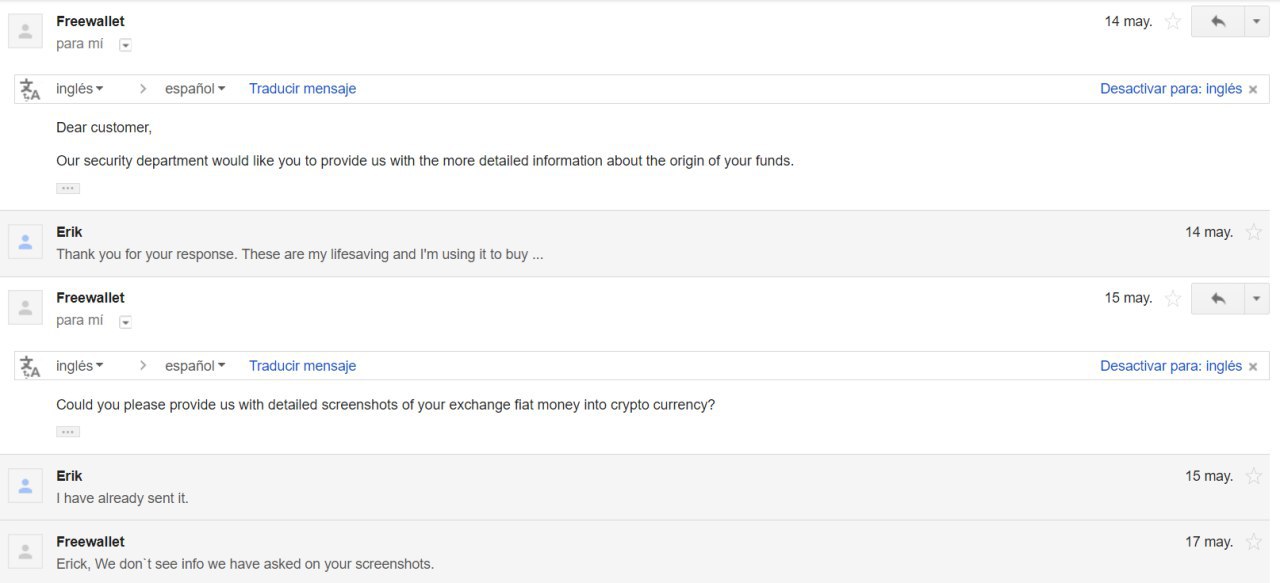Open more options arrow beside second reply button
The width and height of the screenshot is (1280, 583).
[1256, 298]
